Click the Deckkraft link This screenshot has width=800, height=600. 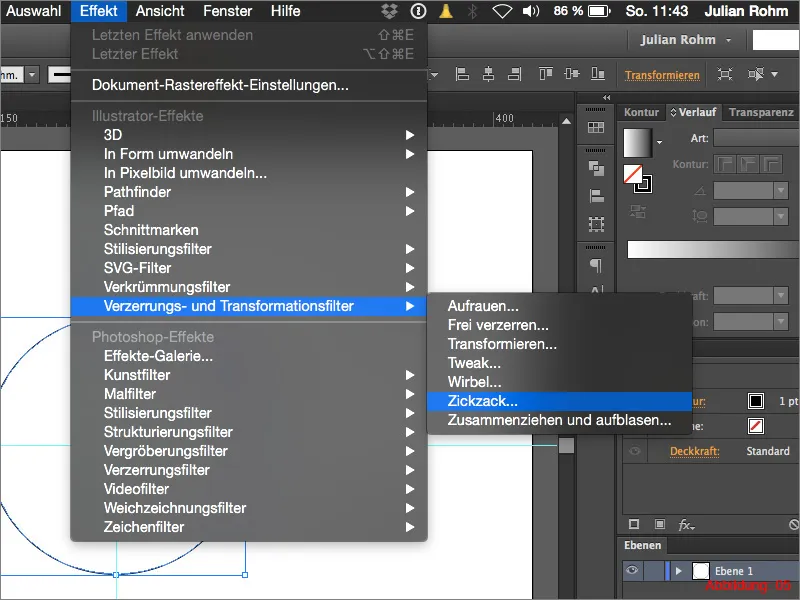click(694, 452)
